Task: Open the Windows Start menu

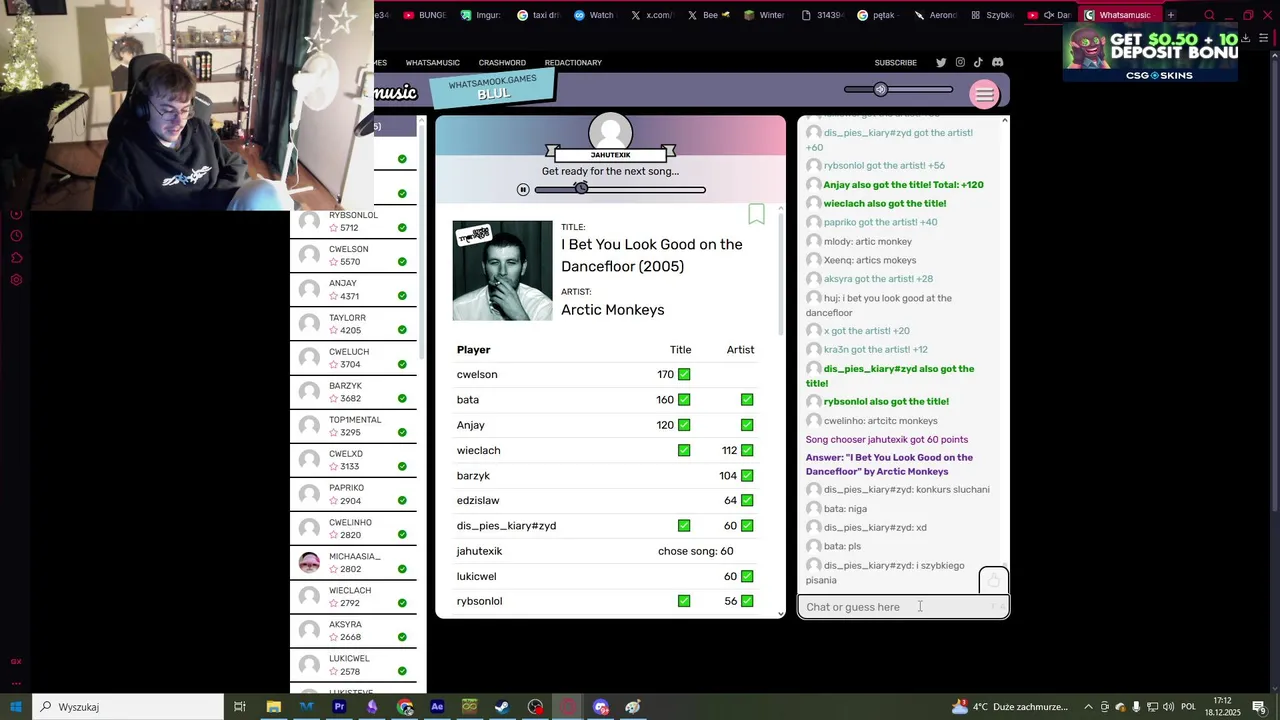Action: [16, 707]
